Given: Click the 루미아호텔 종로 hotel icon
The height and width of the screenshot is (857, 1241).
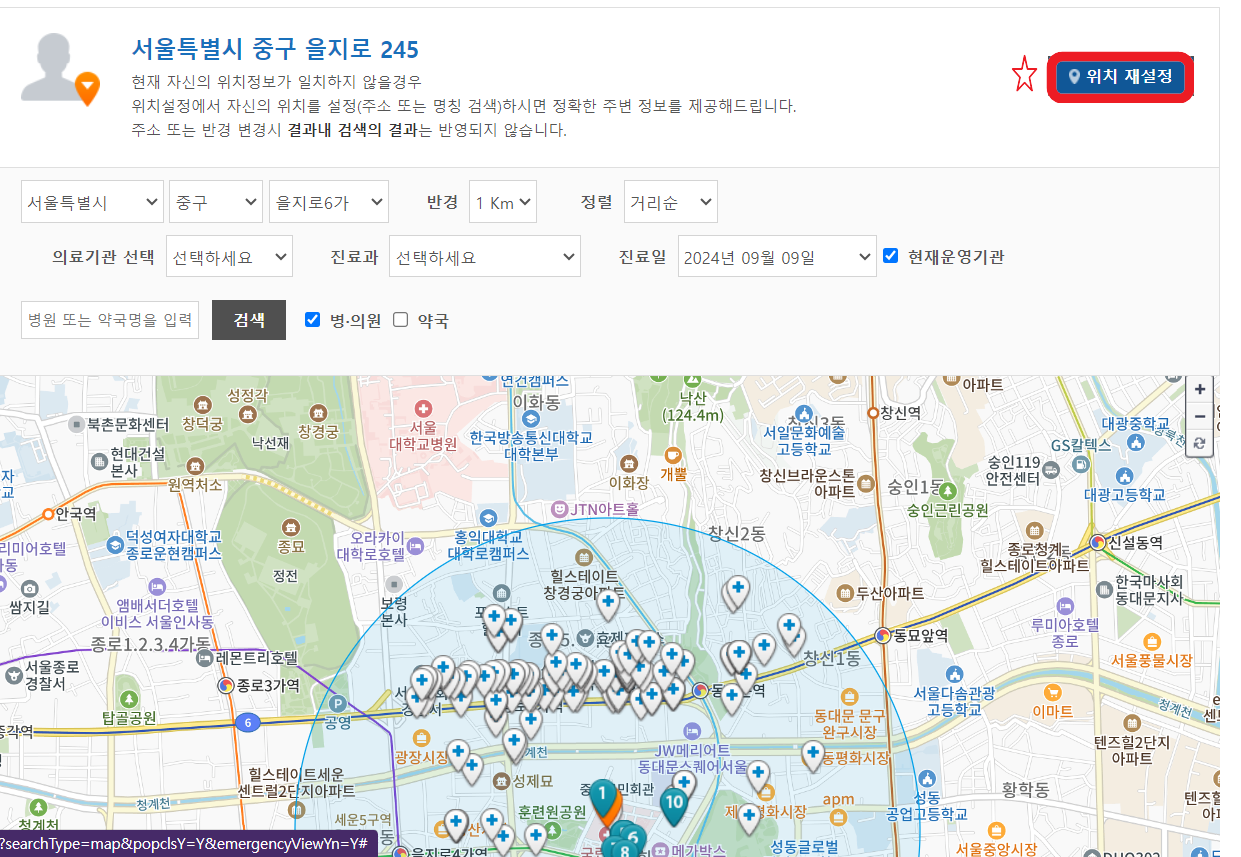Looking at the screenshot, I should click(x=1065, y=606).
